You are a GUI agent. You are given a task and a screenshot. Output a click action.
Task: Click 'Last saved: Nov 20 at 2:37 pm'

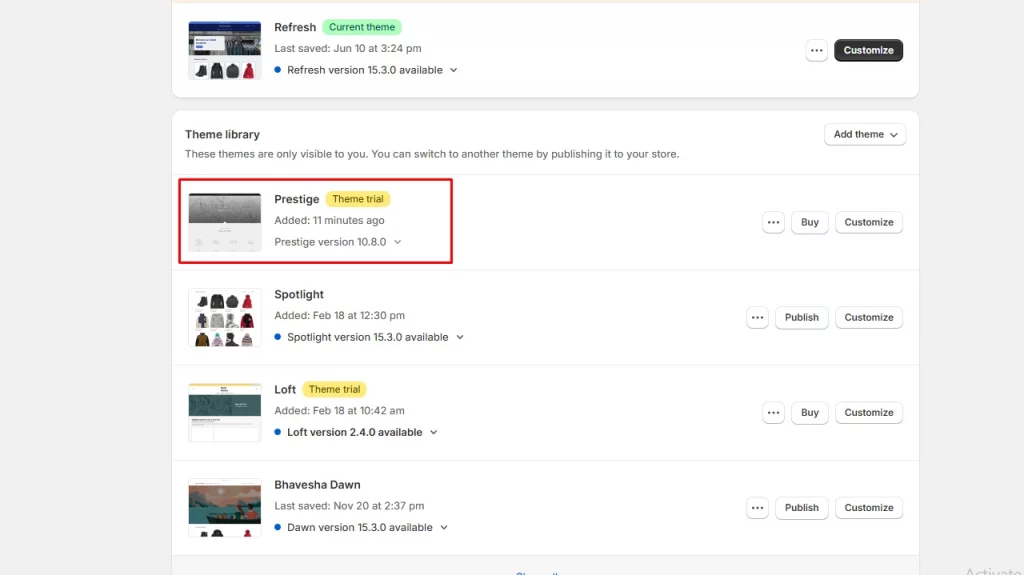pos(349,506)
